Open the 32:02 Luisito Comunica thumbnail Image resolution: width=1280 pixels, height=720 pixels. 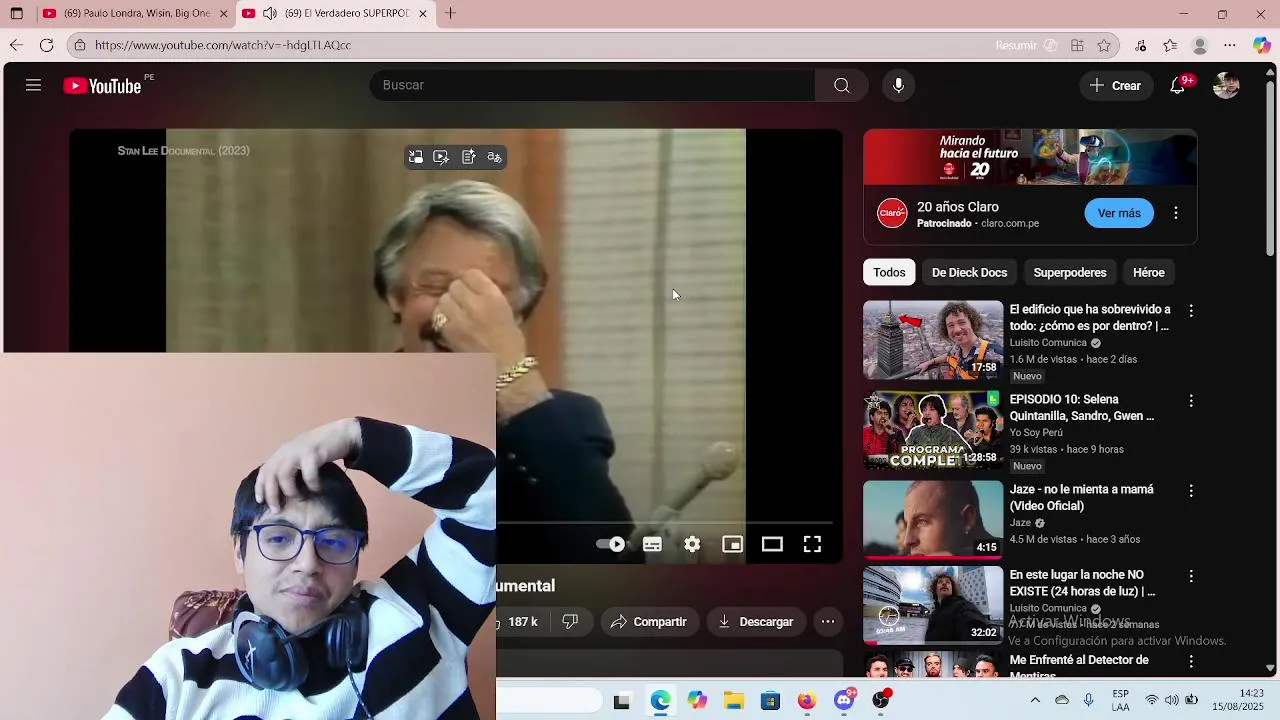[933, 605]
